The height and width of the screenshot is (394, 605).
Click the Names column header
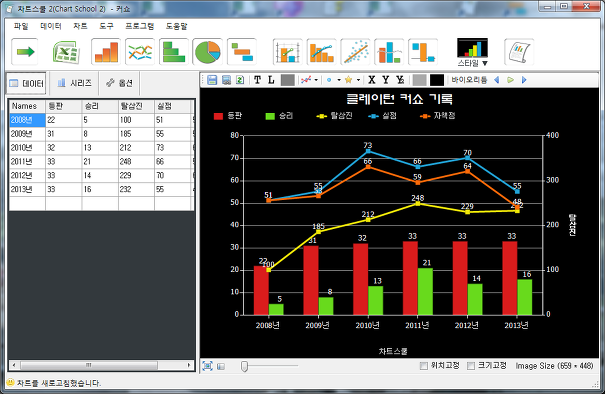[x=27, y=106]
